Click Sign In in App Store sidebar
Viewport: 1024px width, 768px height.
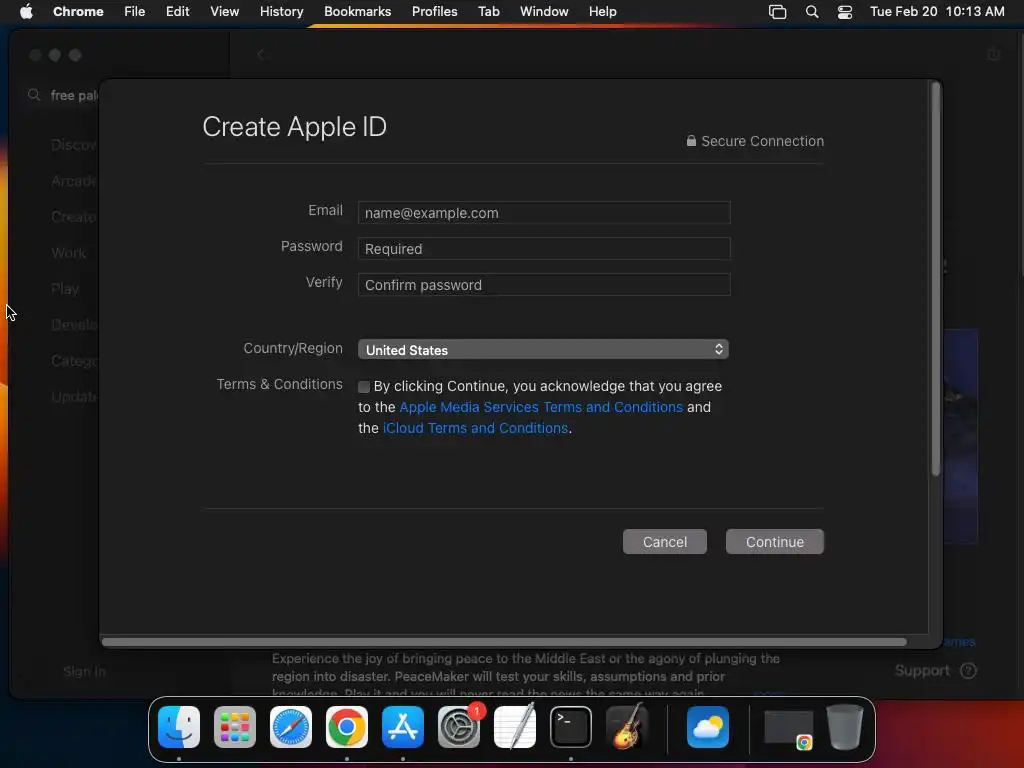(84, 671)
